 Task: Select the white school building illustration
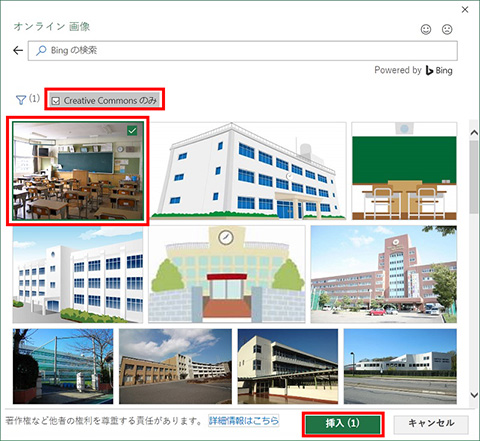point(248,171)
